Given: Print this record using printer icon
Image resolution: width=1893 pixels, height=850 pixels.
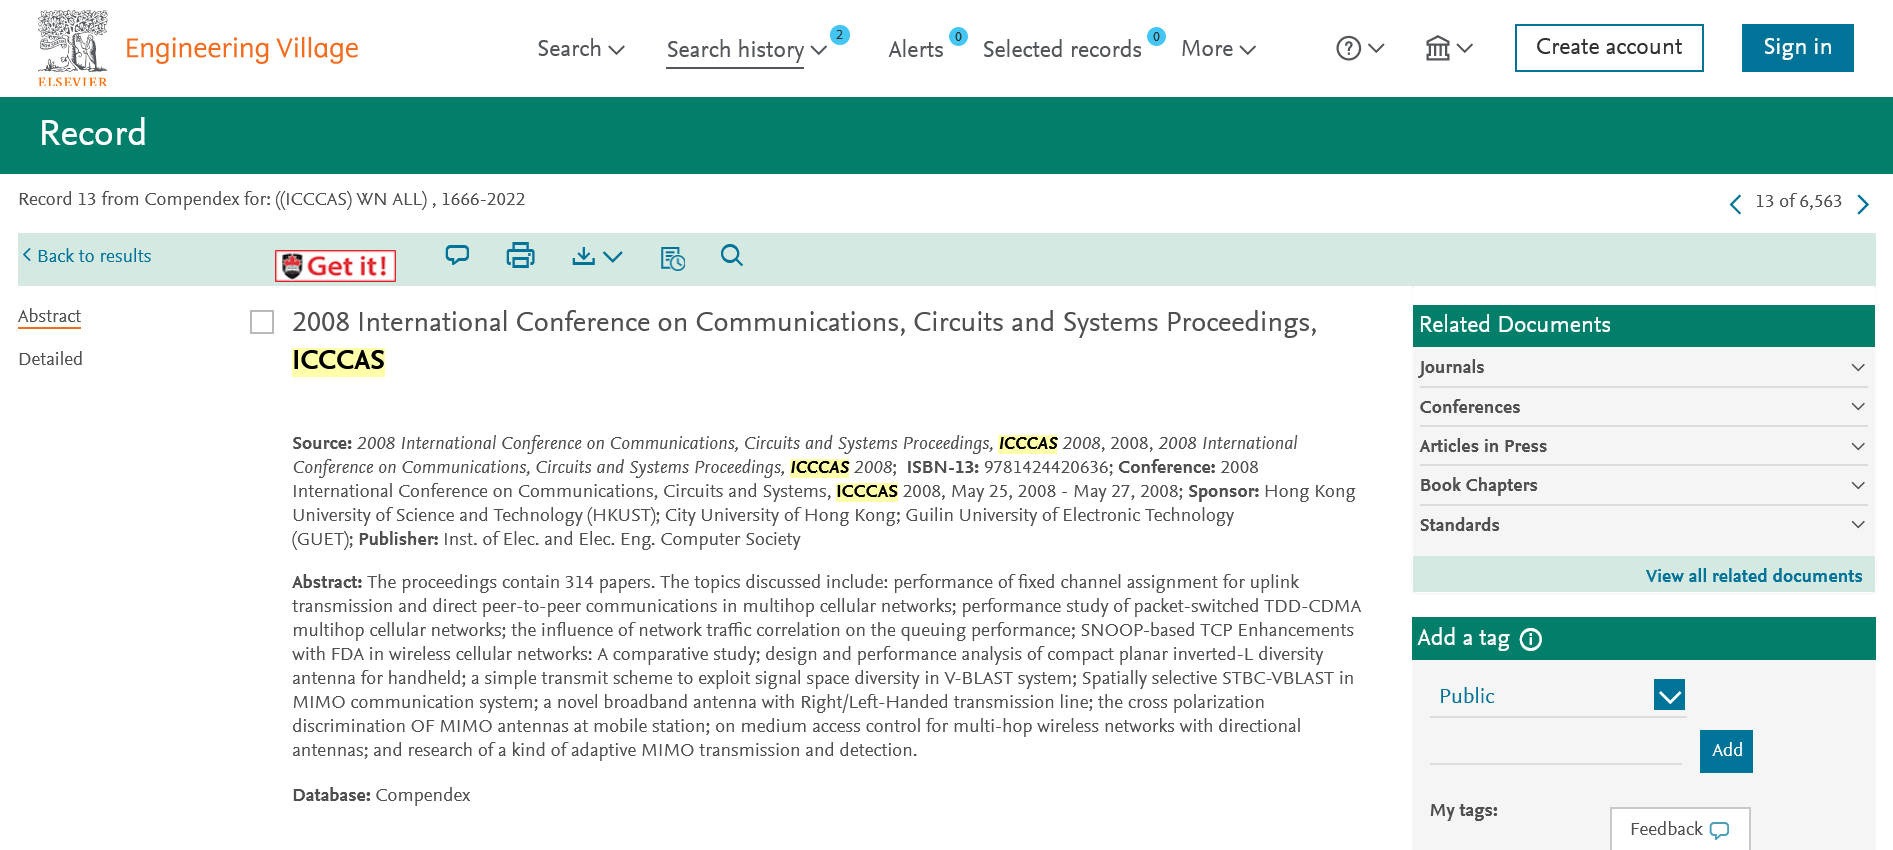Looking at the screenshot, I should point(520,256).
